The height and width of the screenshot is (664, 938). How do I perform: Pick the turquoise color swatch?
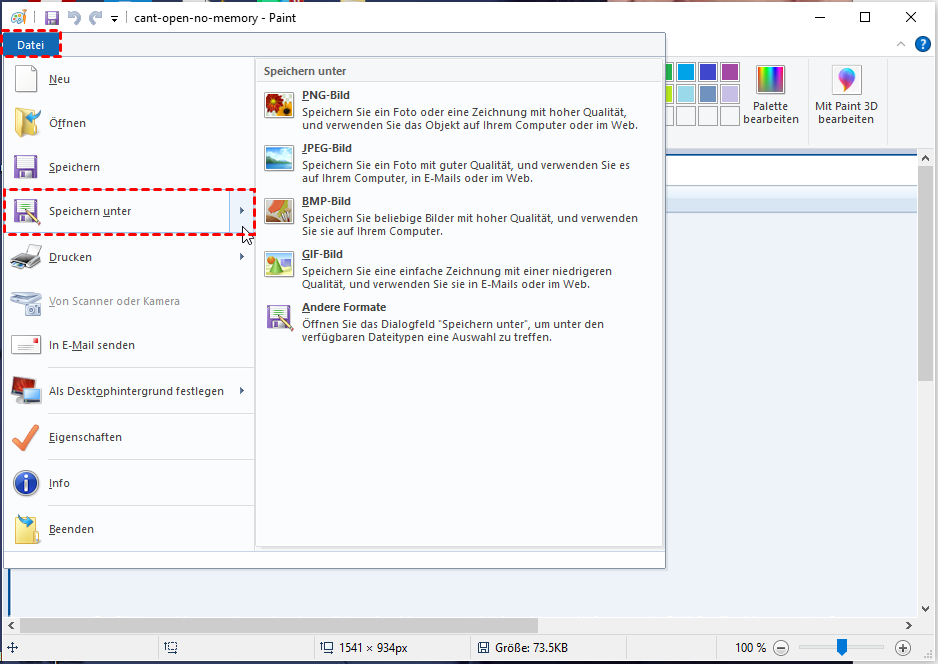[x=686, y=72]
